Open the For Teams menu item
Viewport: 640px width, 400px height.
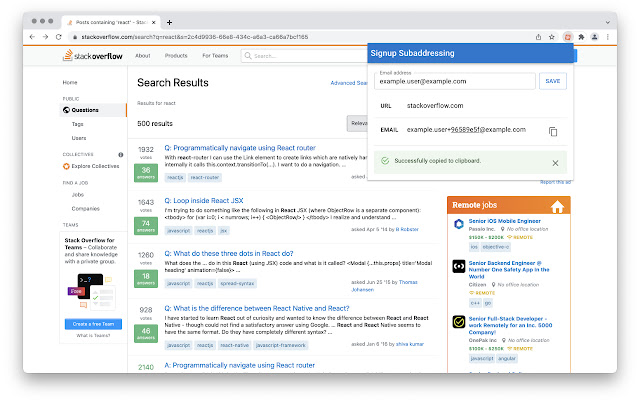[215, 56]
